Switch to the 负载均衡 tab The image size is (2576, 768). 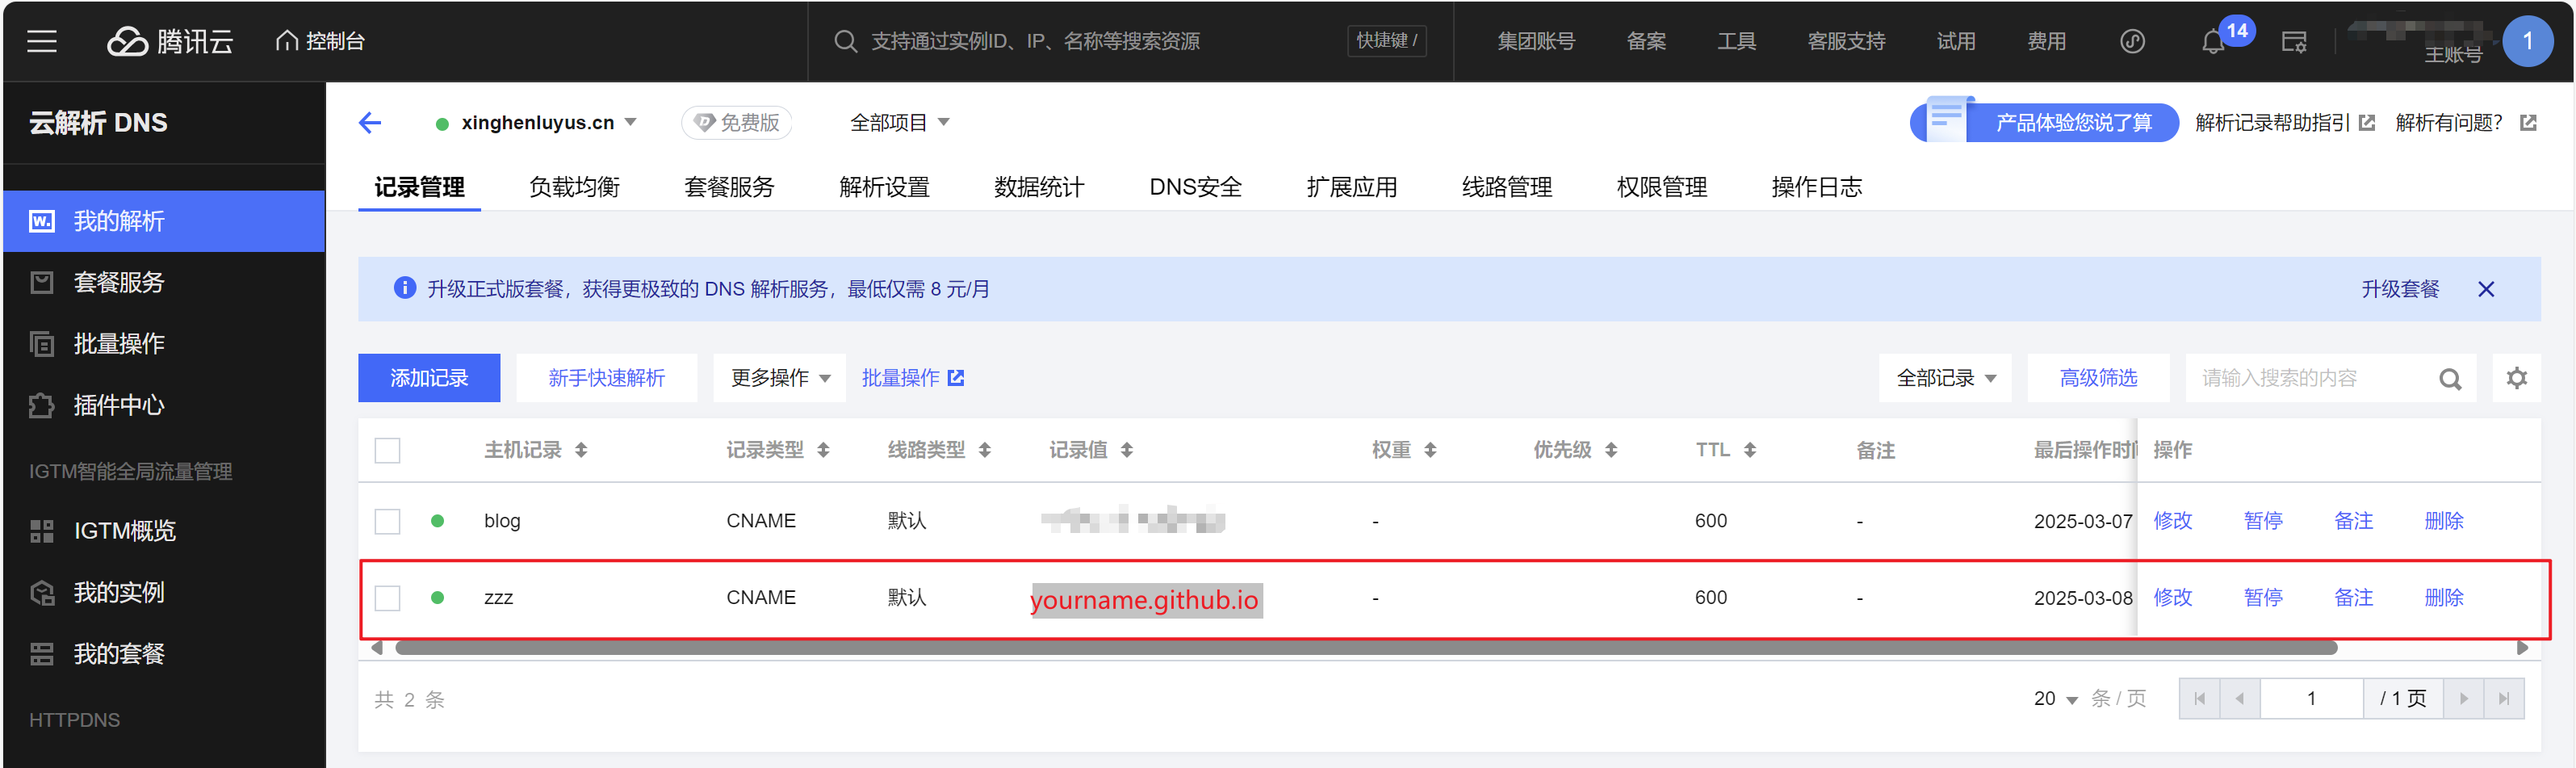click(574, 187)
